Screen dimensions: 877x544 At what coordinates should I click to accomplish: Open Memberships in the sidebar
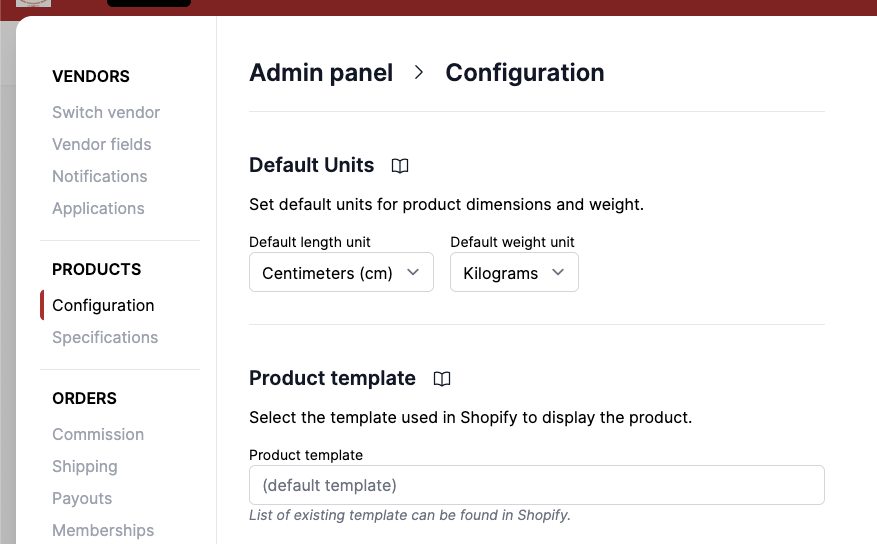tap(103, 531)
